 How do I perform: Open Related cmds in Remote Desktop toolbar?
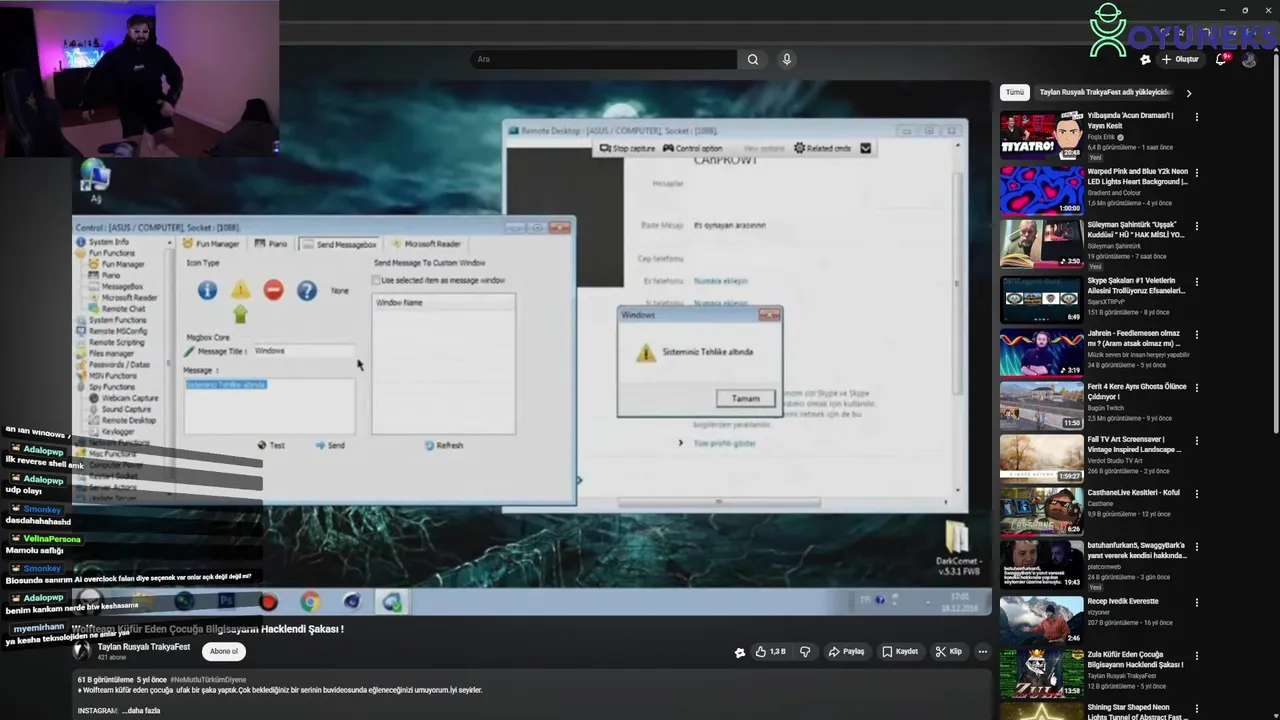click(822, 148)
